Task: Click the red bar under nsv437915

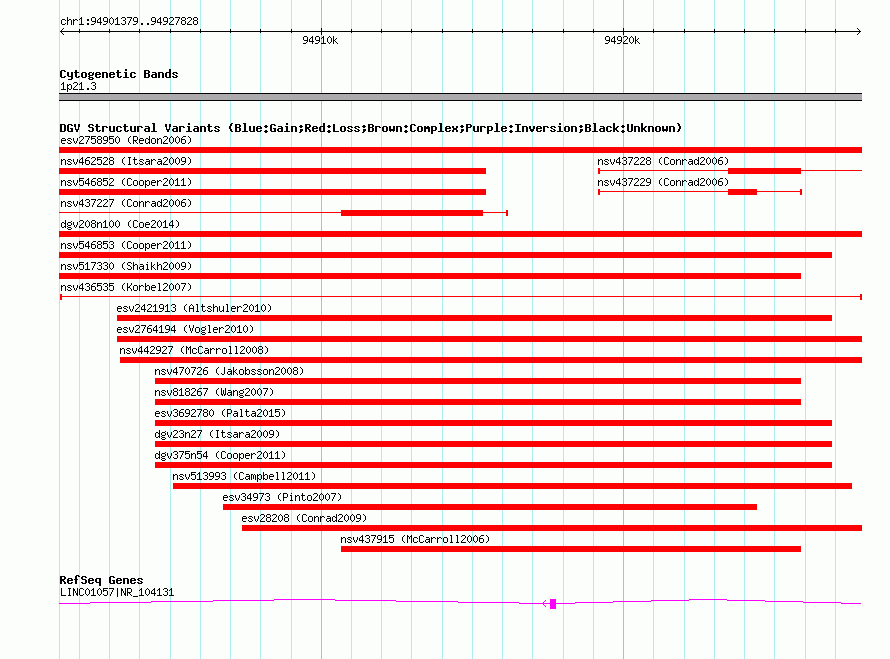Action: tap(571, 549)
